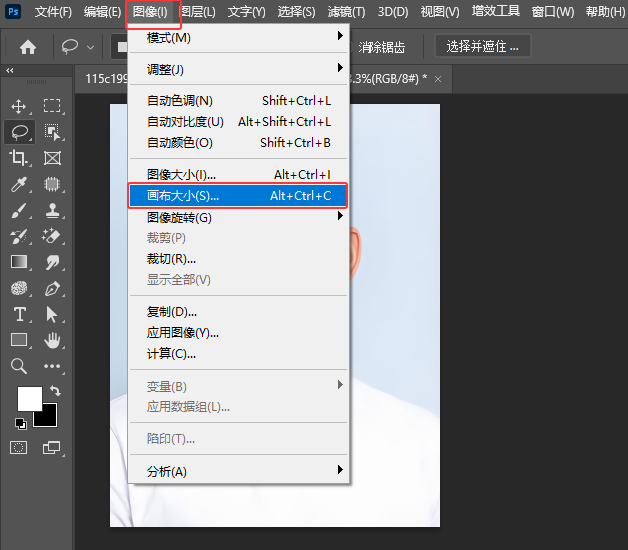Image resolution: width=628 pixels, height=550 pixels.
Task: Open the Lasso tool preset dropdown
Action: [91, 47]
